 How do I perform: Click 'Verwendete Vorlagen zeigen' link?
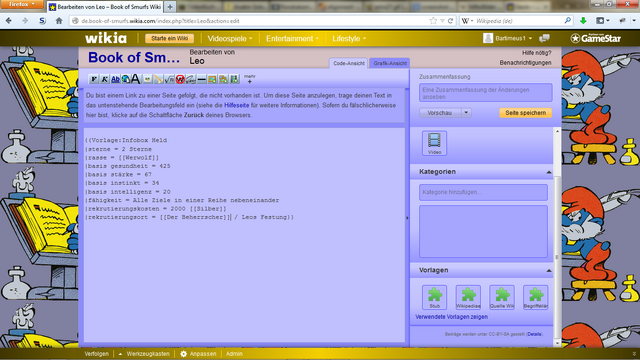[451, 317]
